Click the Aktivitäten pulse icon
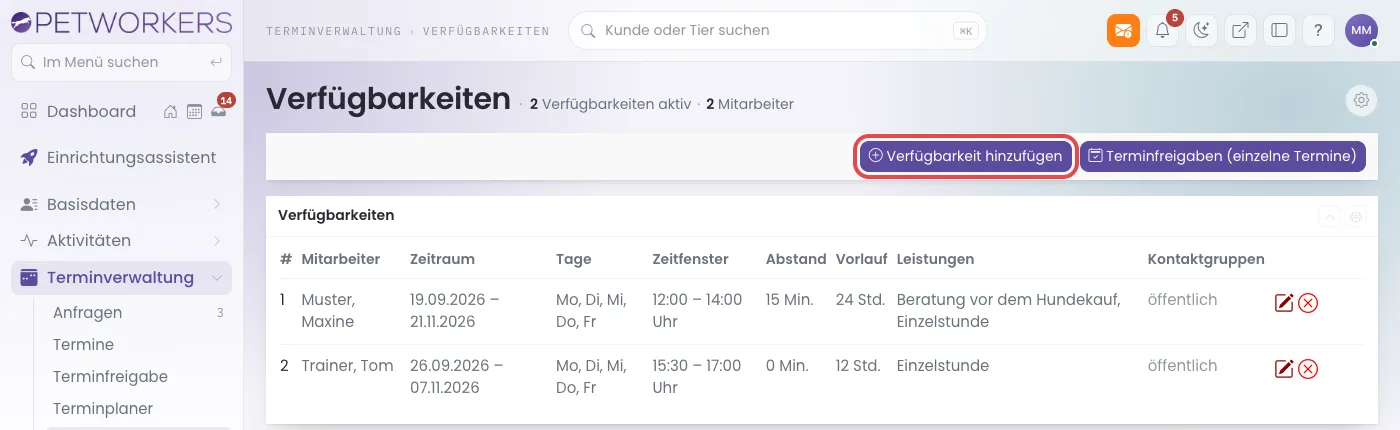 pos(29,240)
